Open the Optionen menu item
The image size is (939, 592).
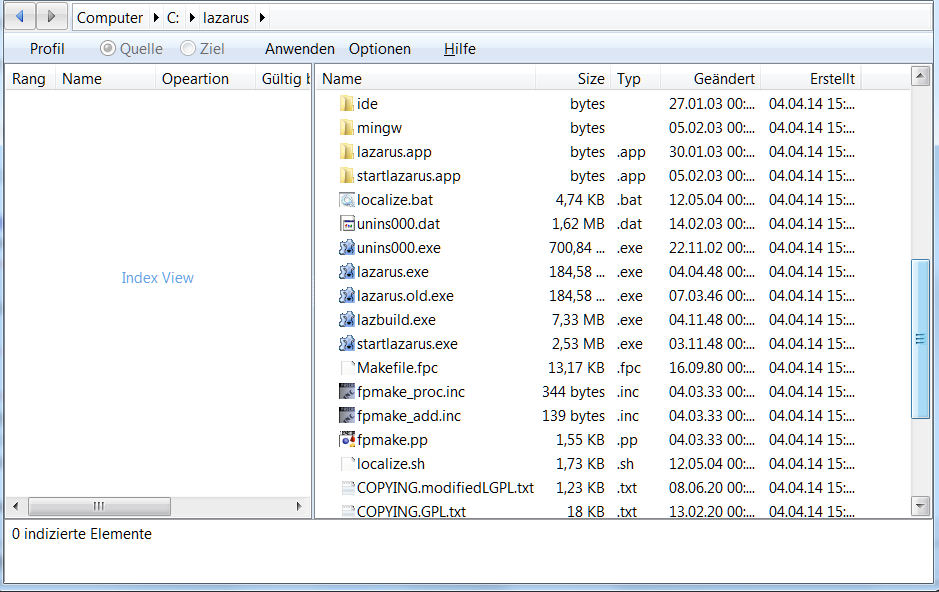pyautogui.click(x=379, y=49)
